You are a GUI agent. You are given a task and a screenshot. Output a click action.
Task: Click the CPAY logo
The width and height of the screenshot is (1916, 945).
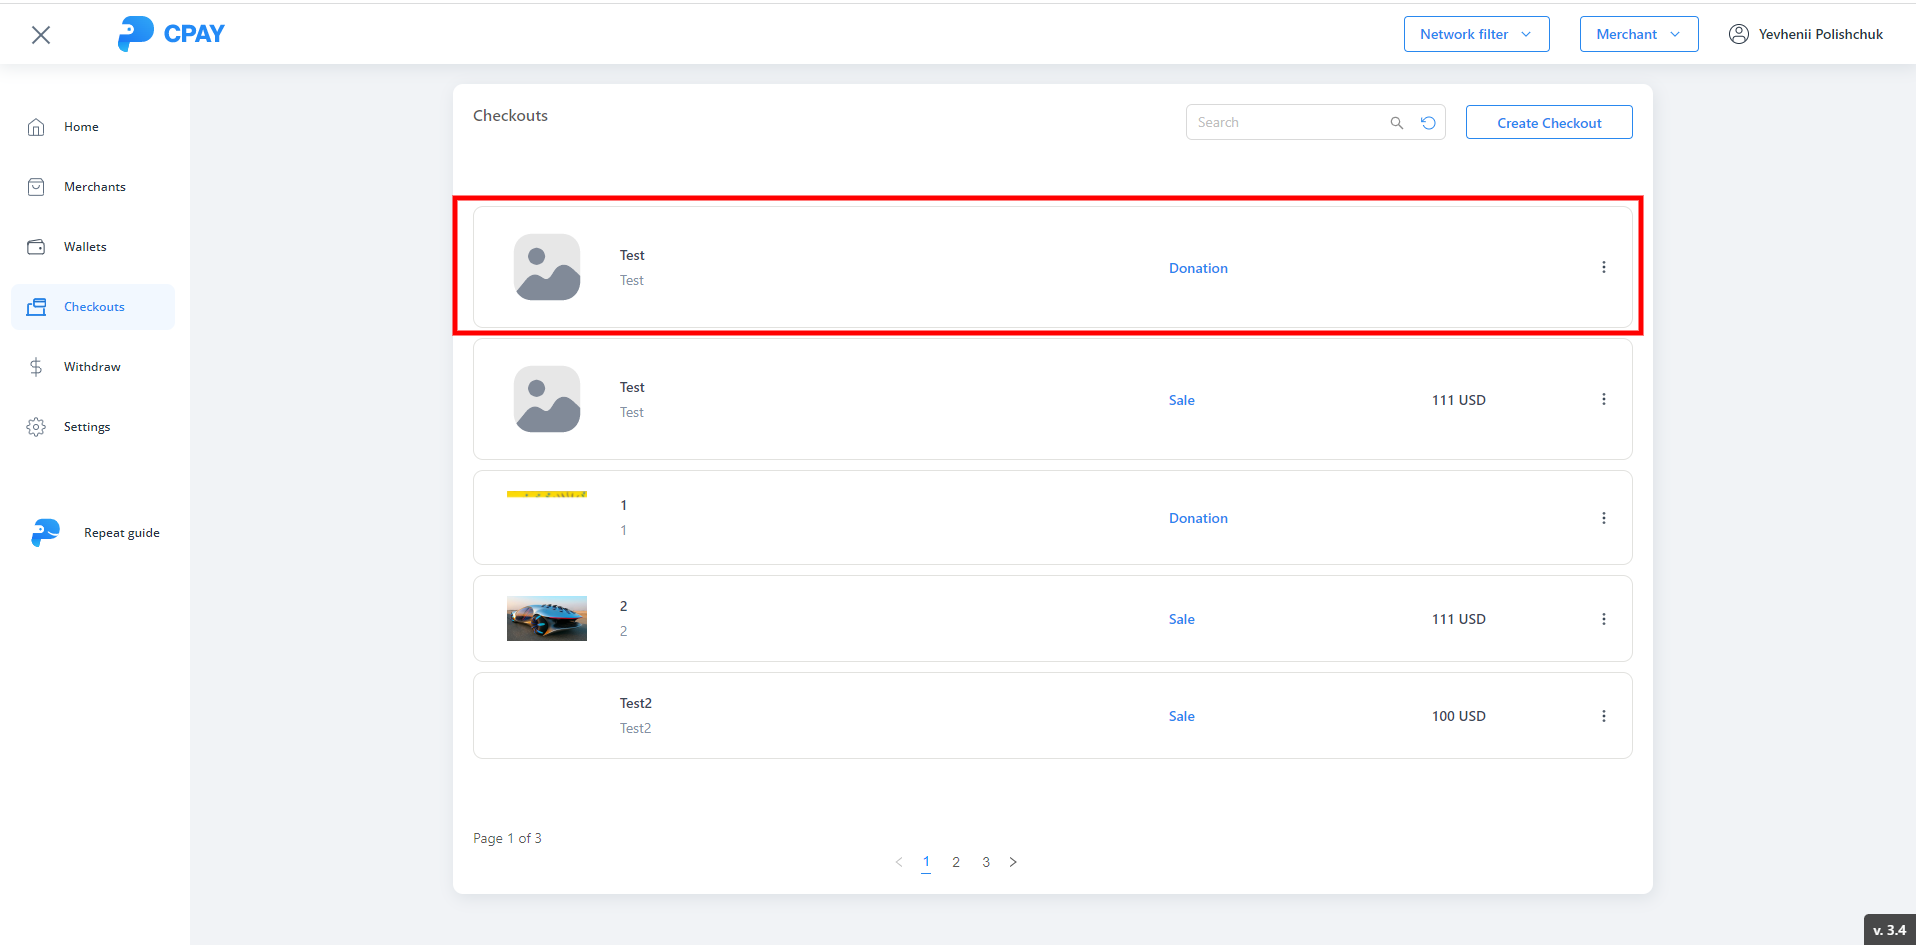point(171,34)
